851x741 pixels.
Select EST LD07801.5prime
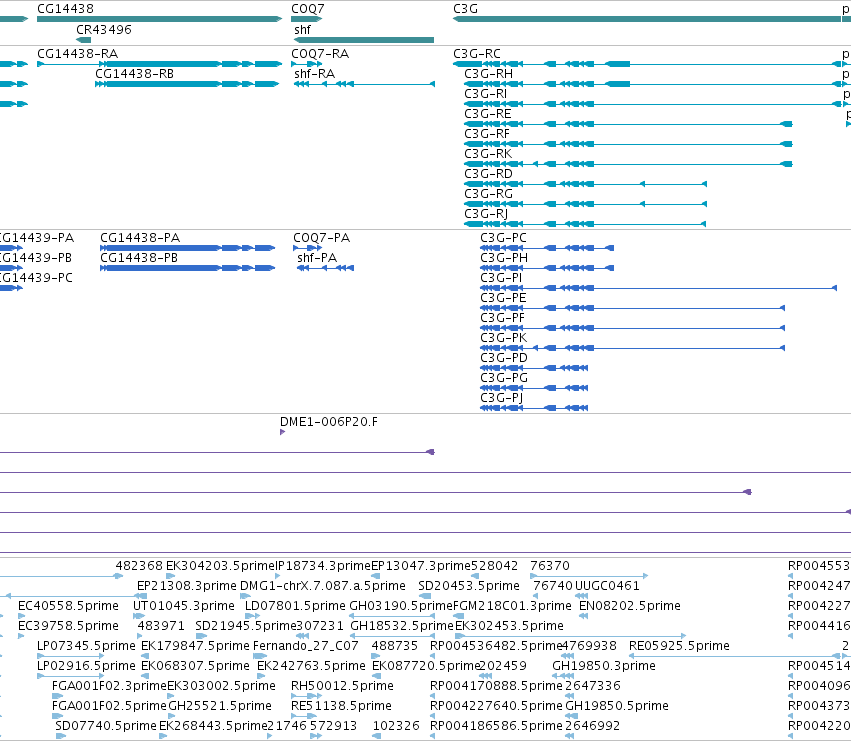[295, 606]
